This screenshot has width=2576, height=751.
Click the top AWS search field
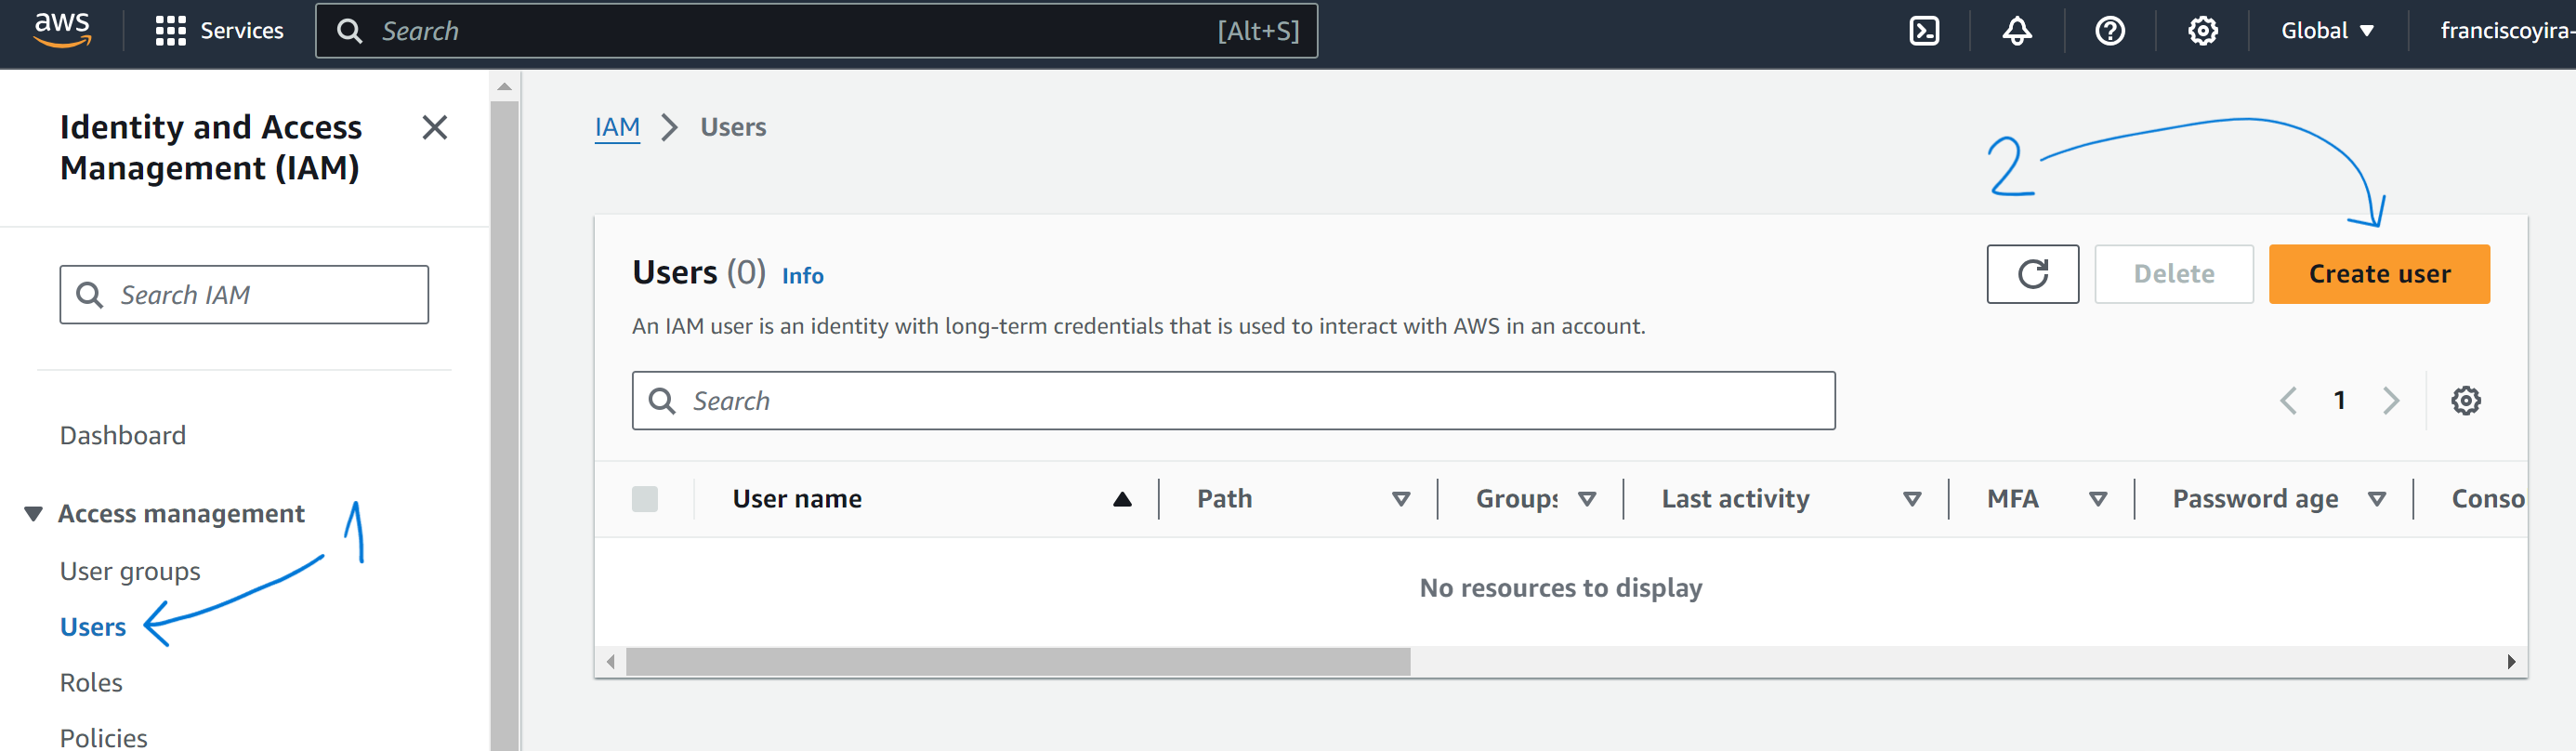816,31
